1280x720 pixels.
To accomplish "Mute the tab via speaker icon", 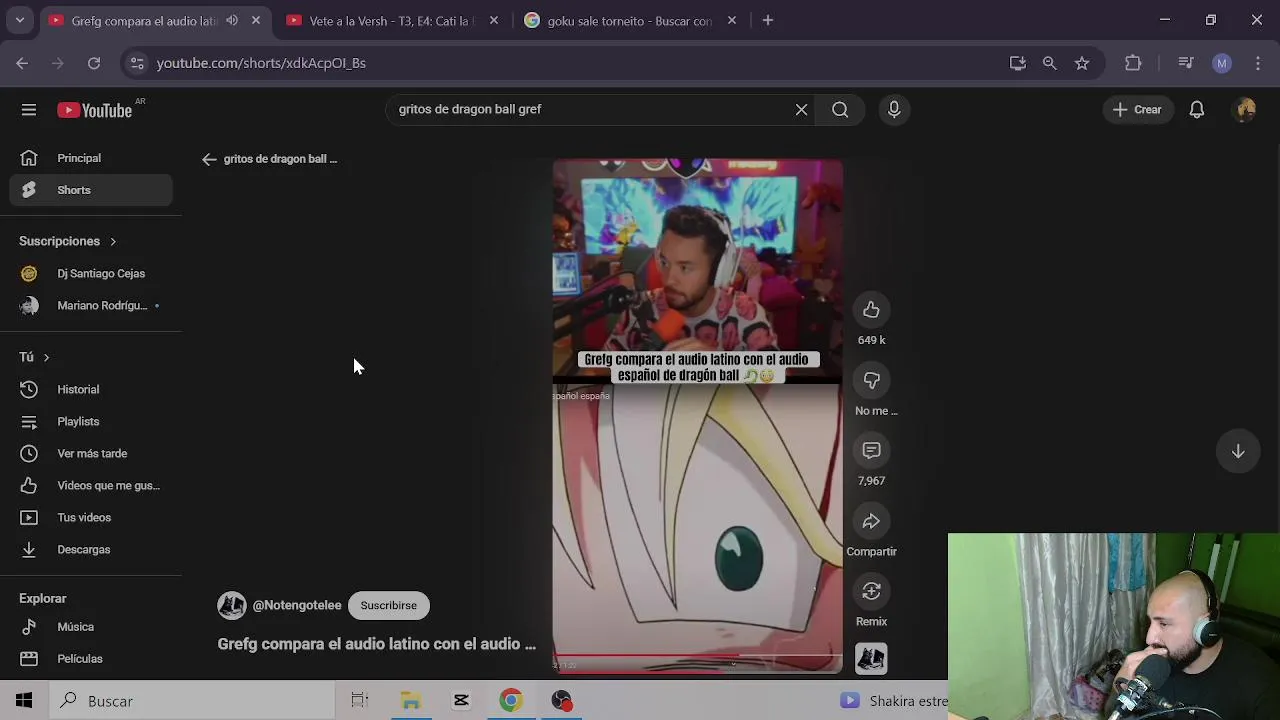I will click(232, 20).
